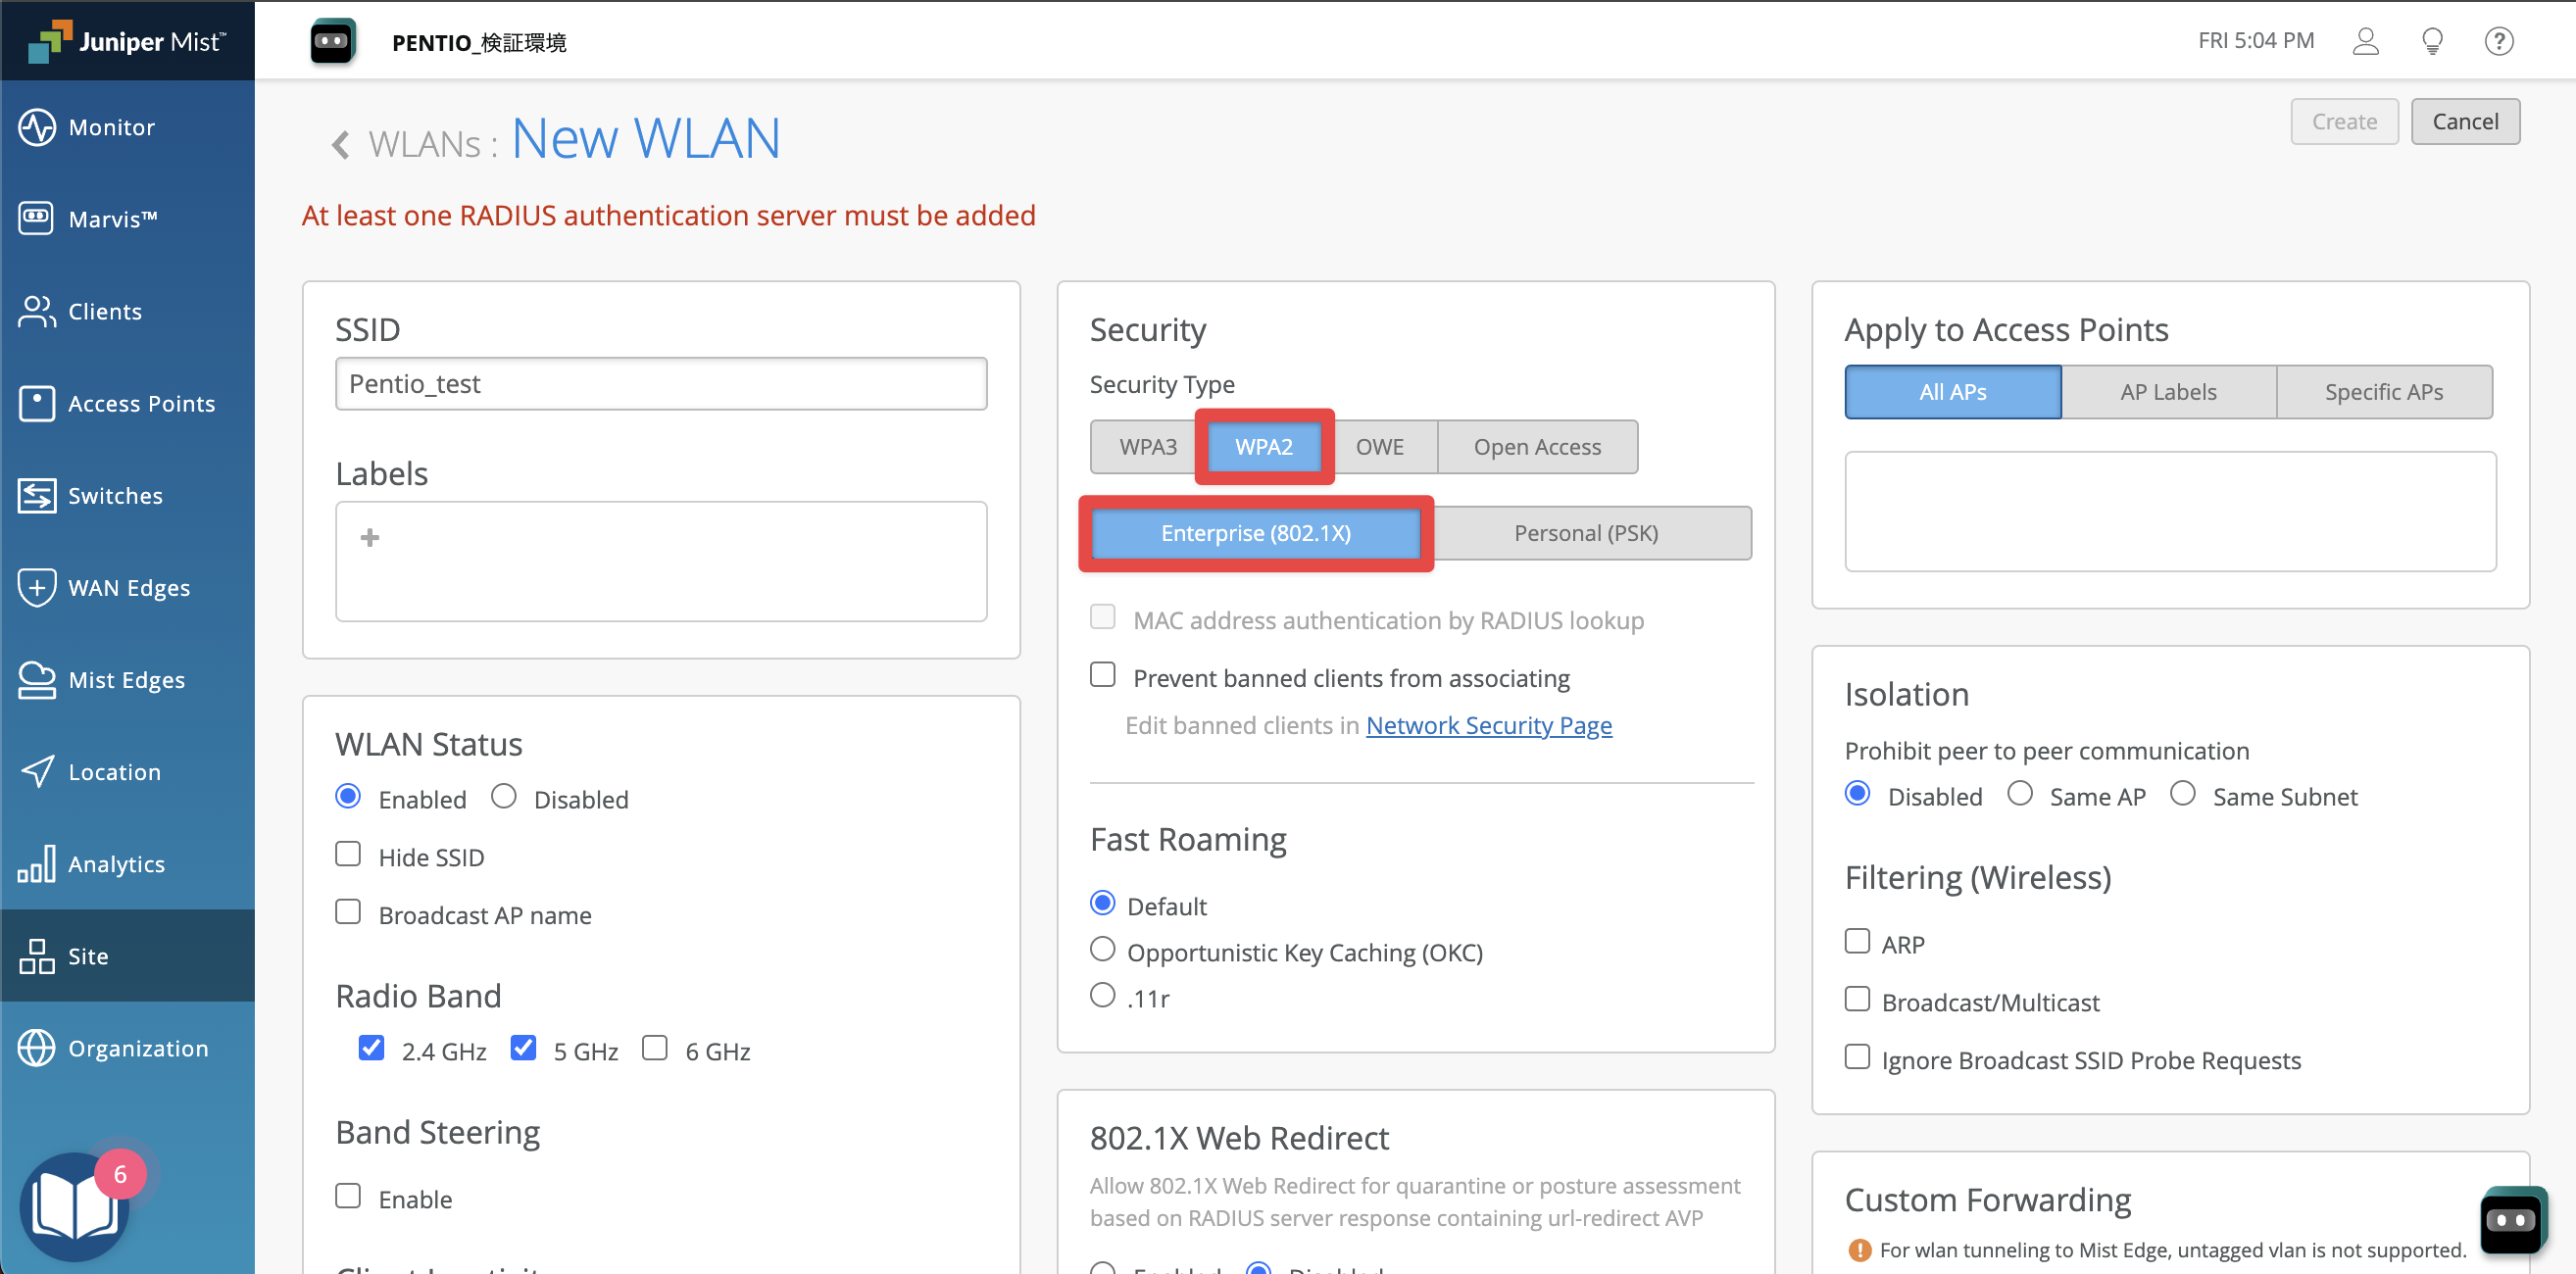This screenshot has width=2576, height=1274.
Task: Select the Default fast roaming option
Action: (1102, 903)
